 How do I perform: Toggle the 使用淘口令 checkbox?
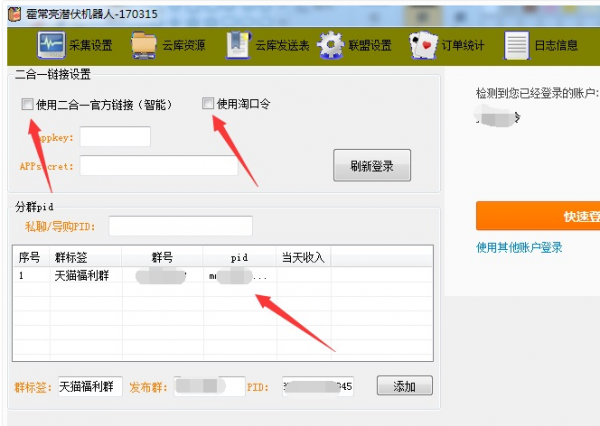pos(208,104)
